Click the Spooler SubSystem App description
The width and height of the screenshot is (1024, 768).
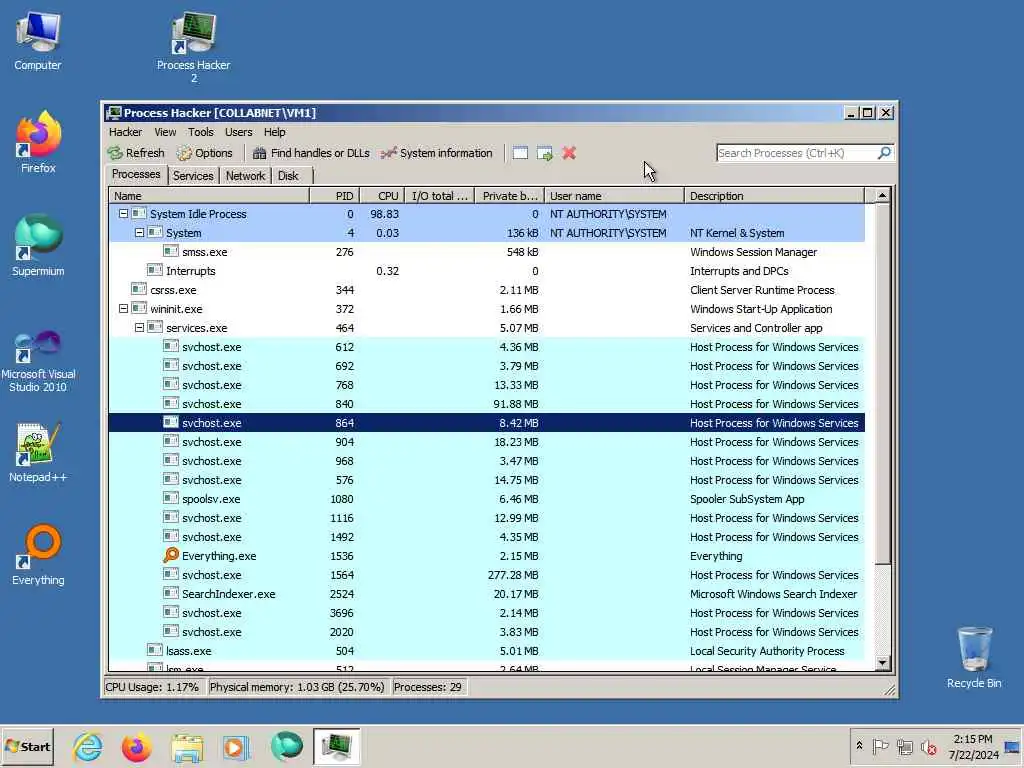point(747,499)
